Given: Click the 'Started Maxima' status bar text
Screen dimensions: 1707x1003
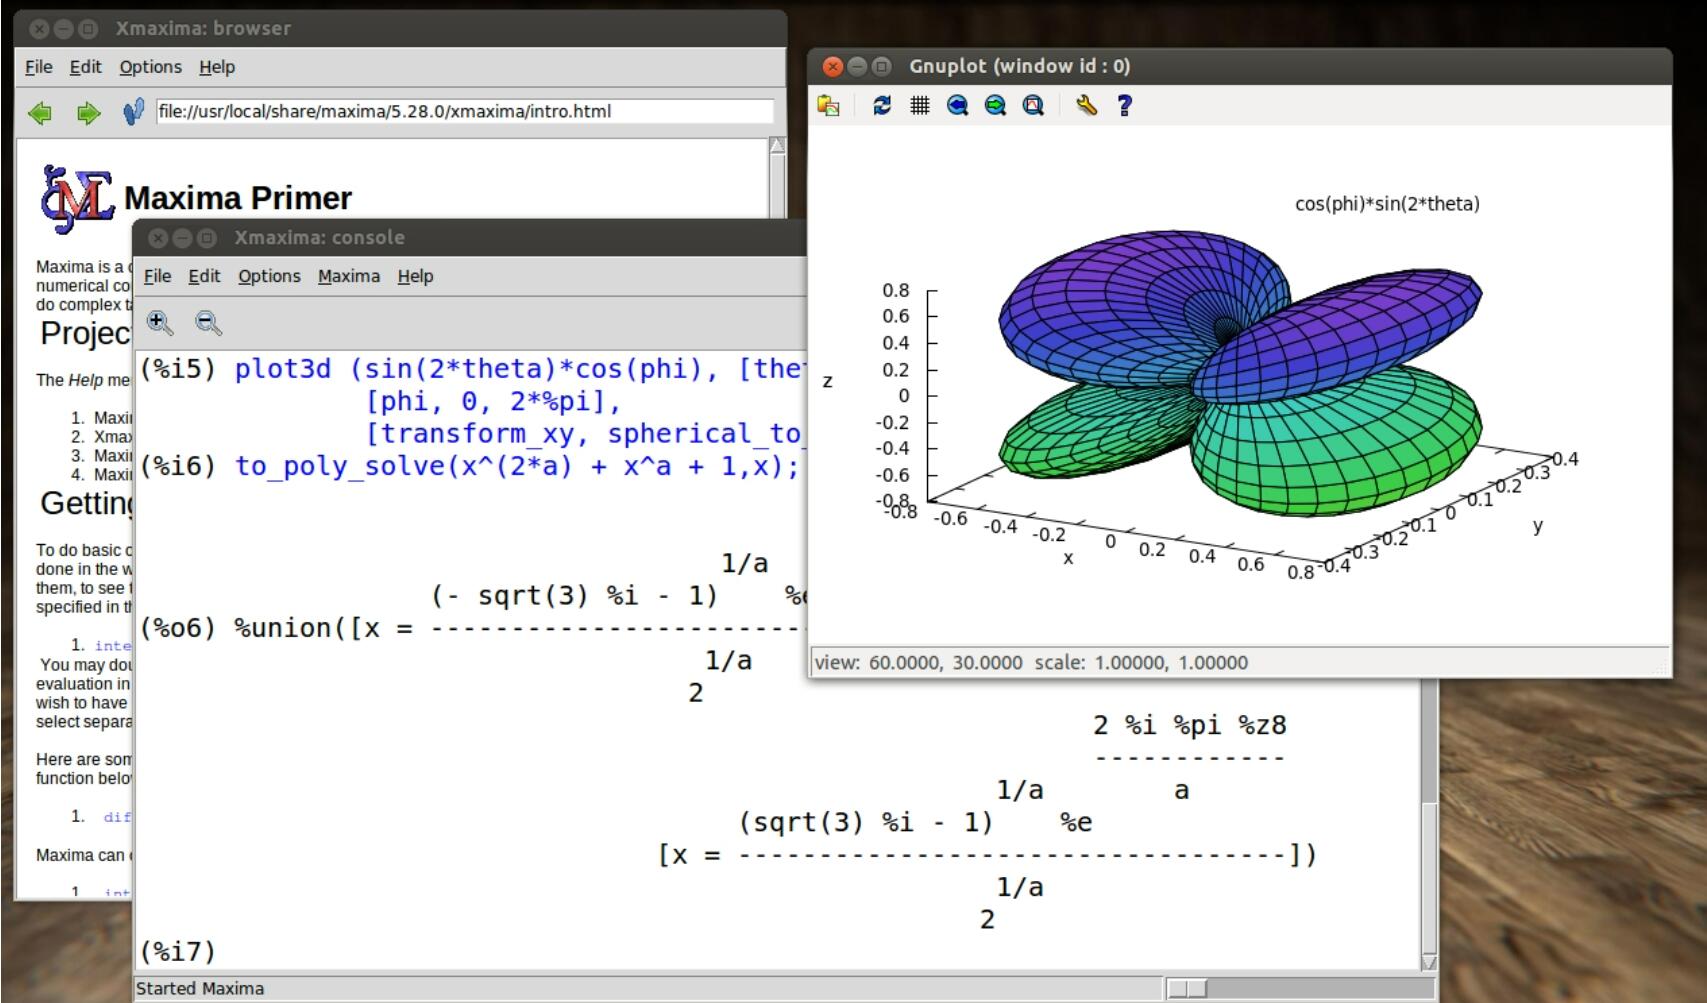Looking at the screenshot, I should pyautogui.click(x=200, y=988).
